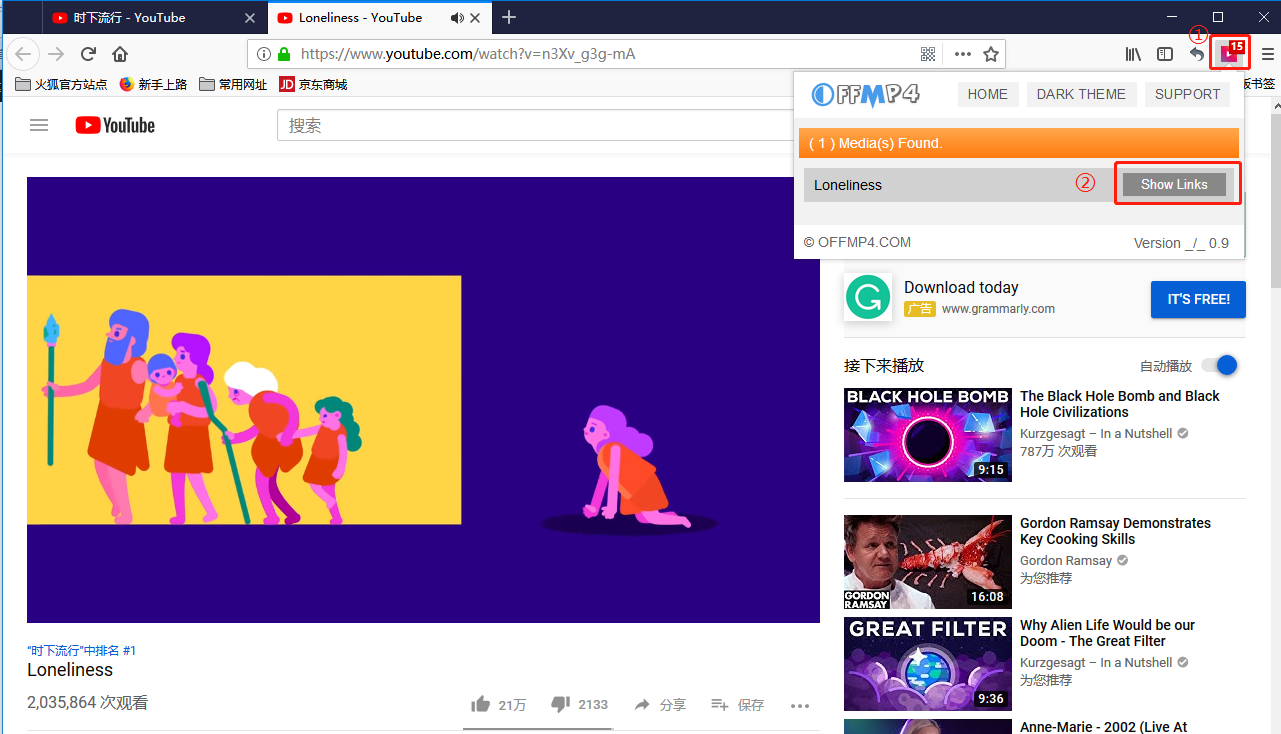Open title The Black Hole Bomb and Black Hole Civilizations

(1120, 404)
